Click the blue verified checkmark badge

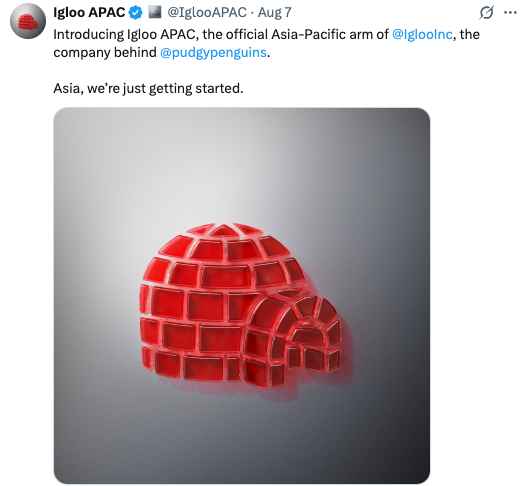click(x=136, y=13)
